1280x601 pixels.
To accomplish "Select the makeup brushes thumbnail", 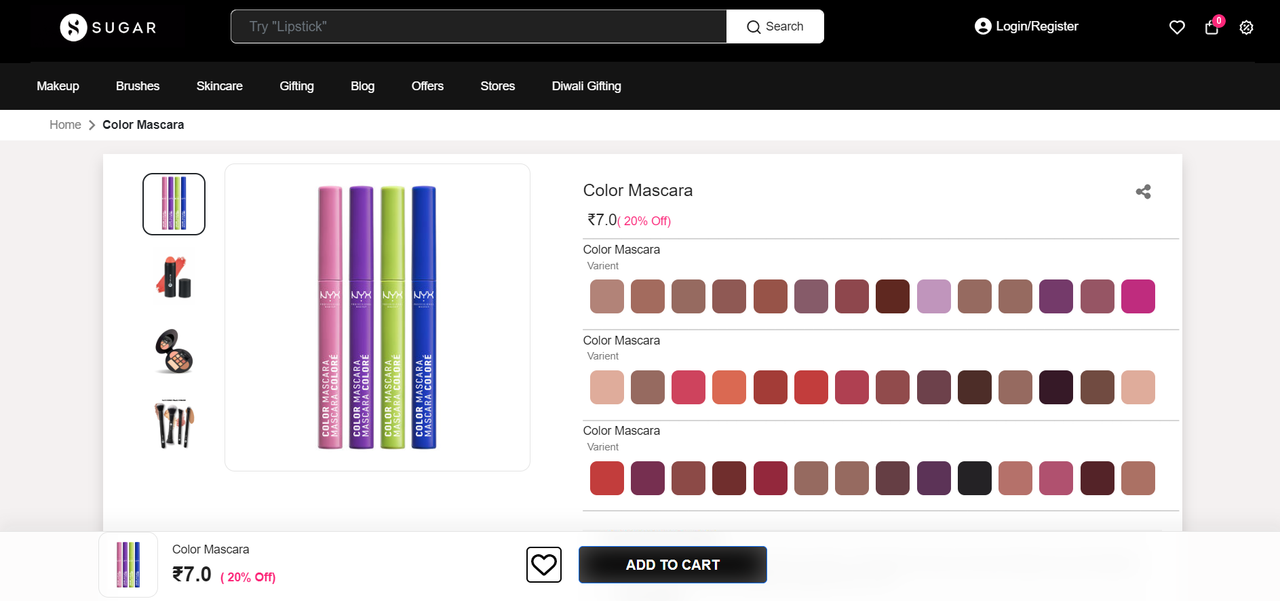I will (x=174, y=424).
